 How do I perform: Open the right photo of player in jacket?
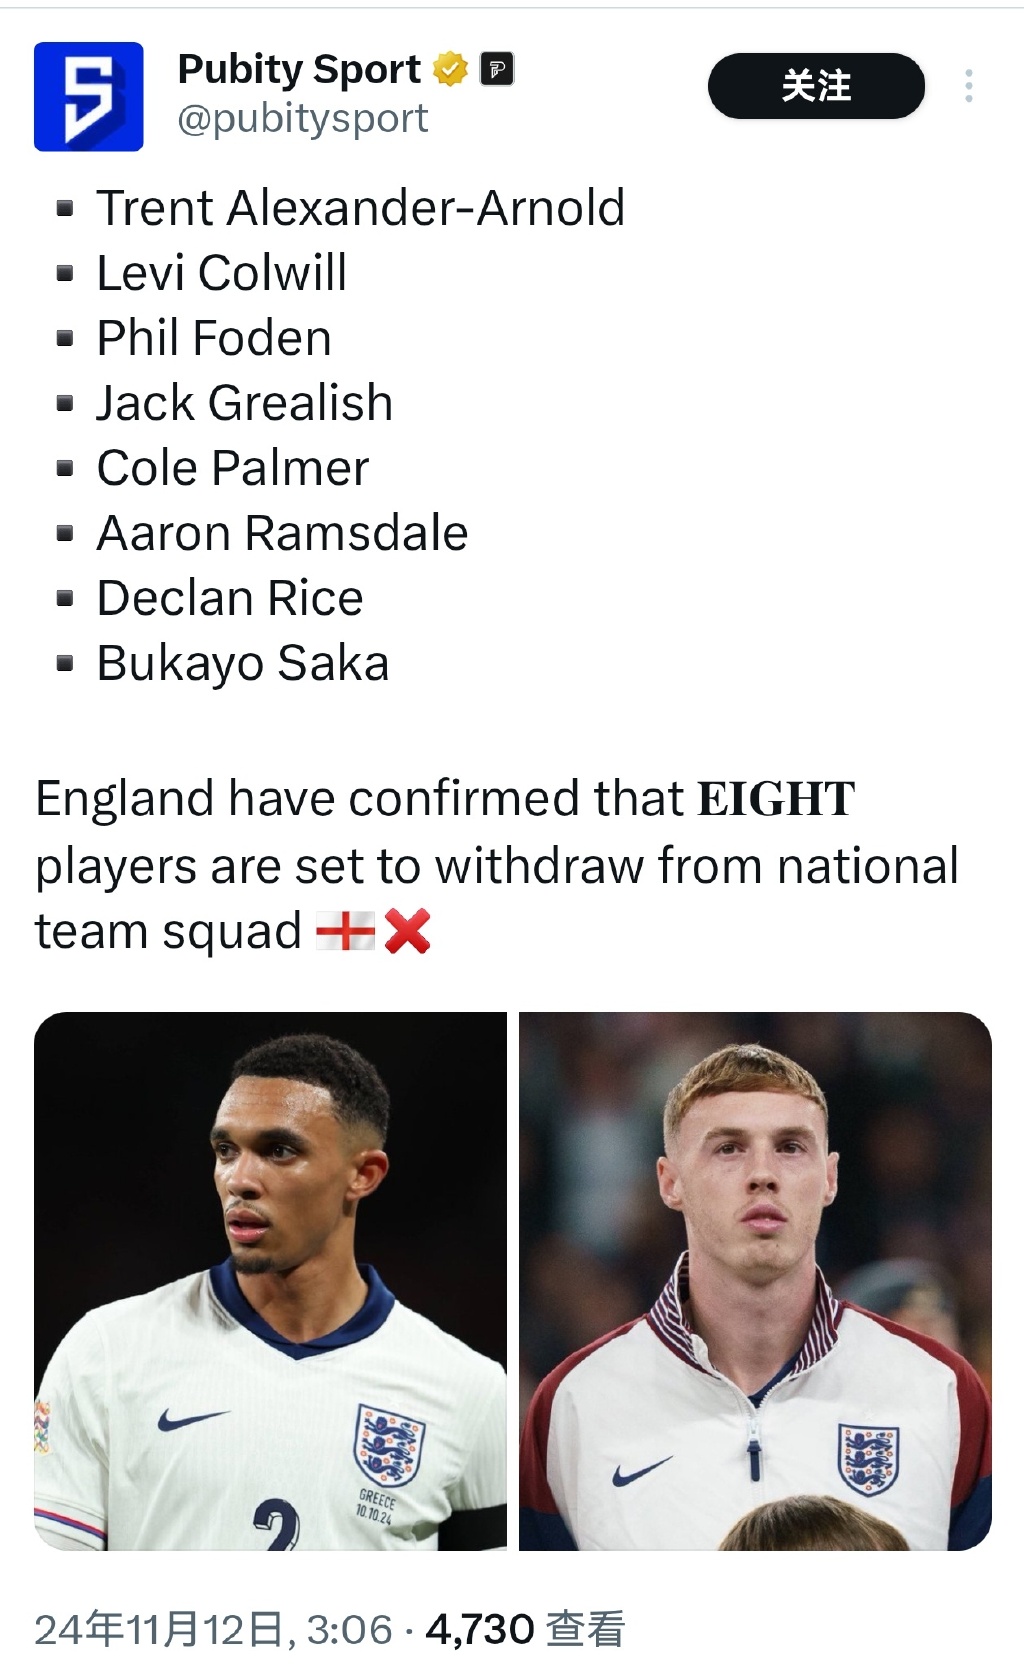click(x=755, y=1281)
